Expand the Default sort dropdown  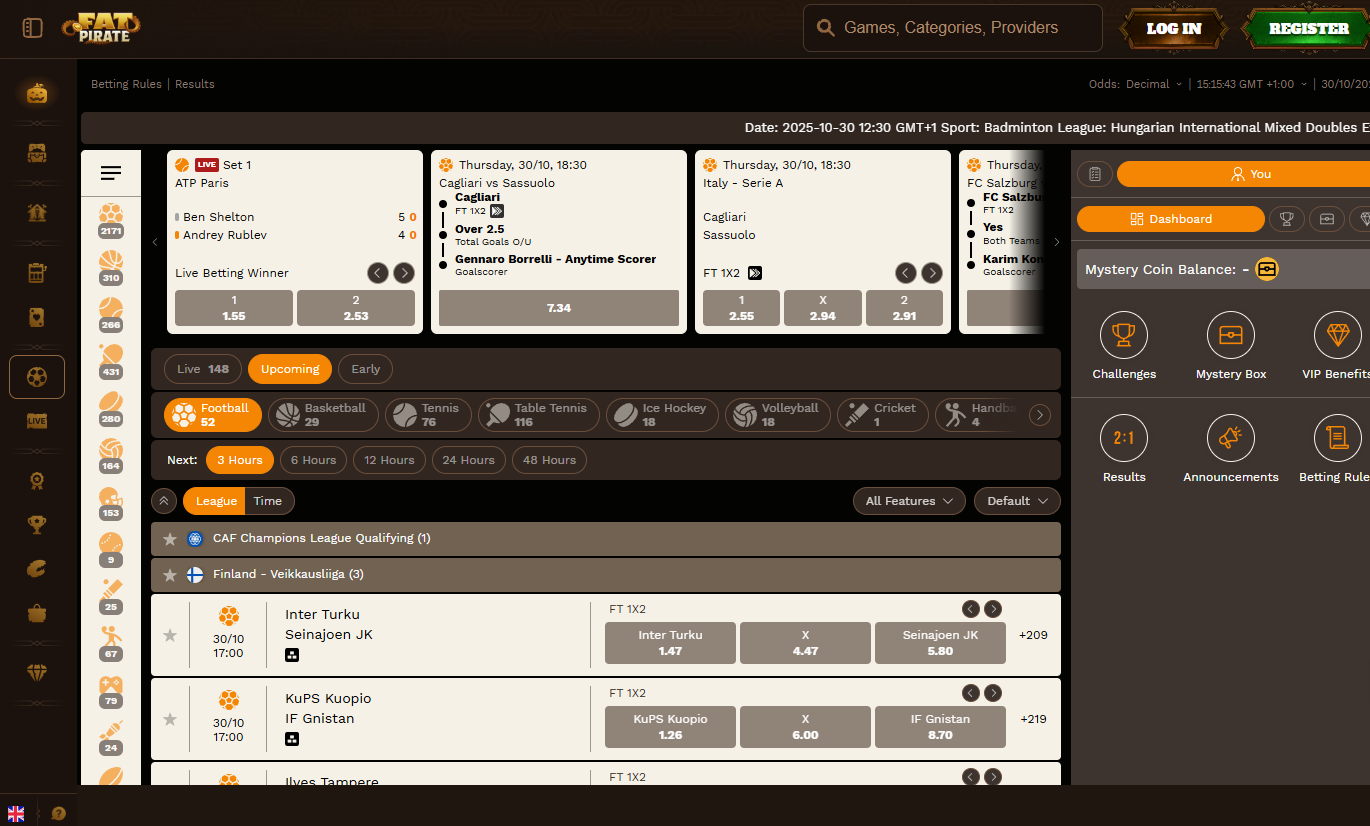point(1016,501)
